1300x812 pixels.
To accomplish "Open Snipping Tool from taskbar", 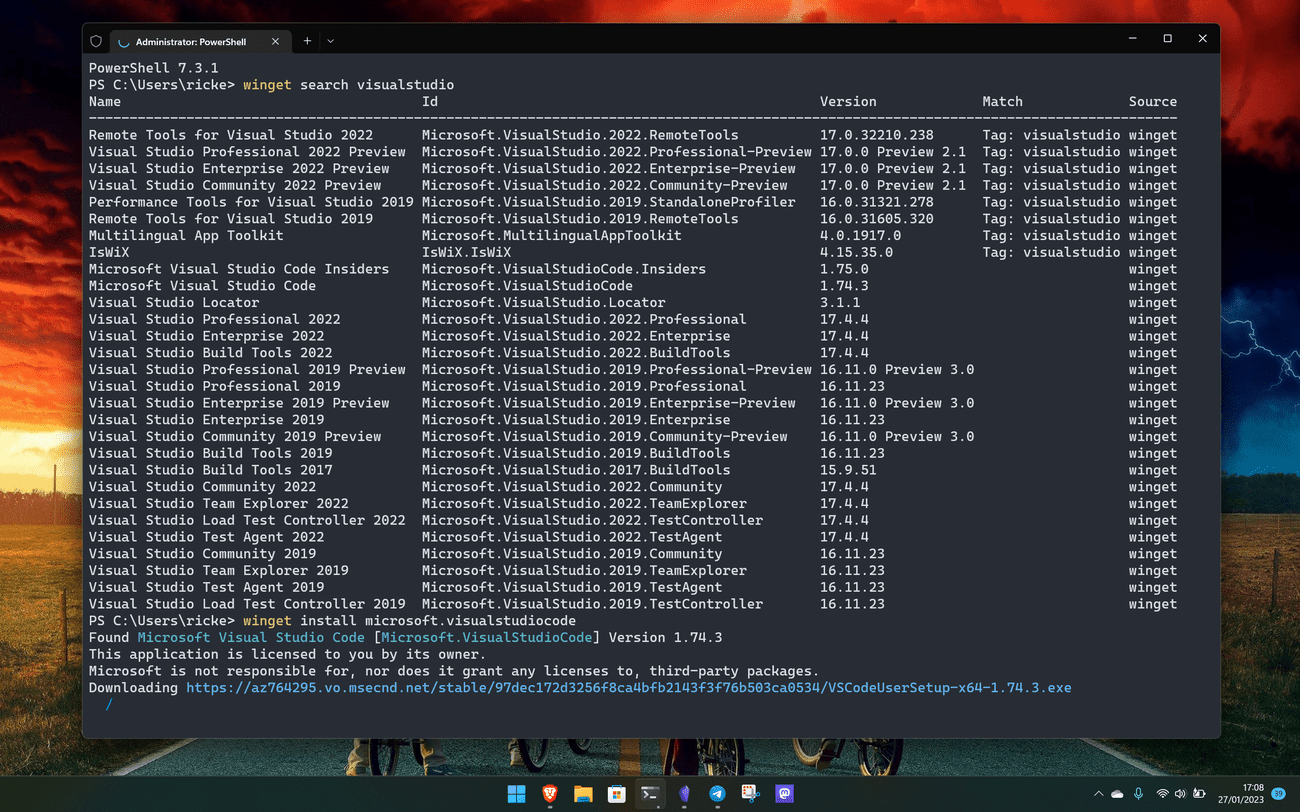I will 751,794.
